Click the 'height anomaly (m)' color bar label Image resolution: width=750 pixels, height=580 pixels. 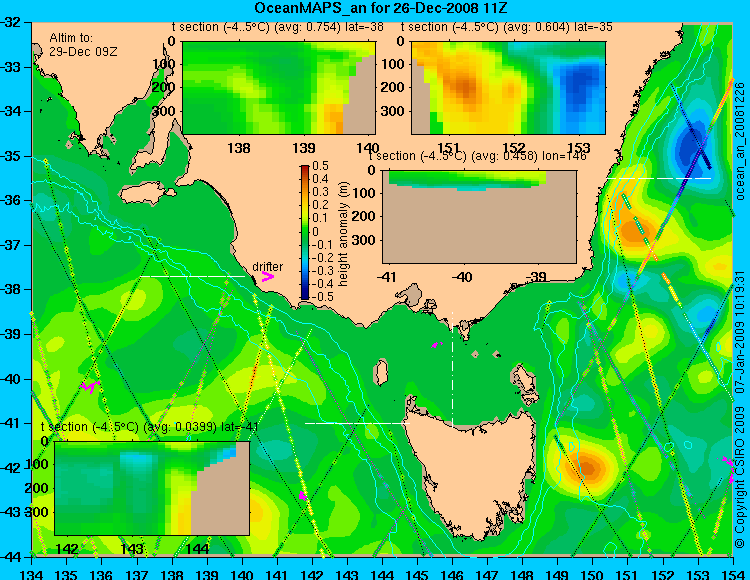click(x=343, y=234)
